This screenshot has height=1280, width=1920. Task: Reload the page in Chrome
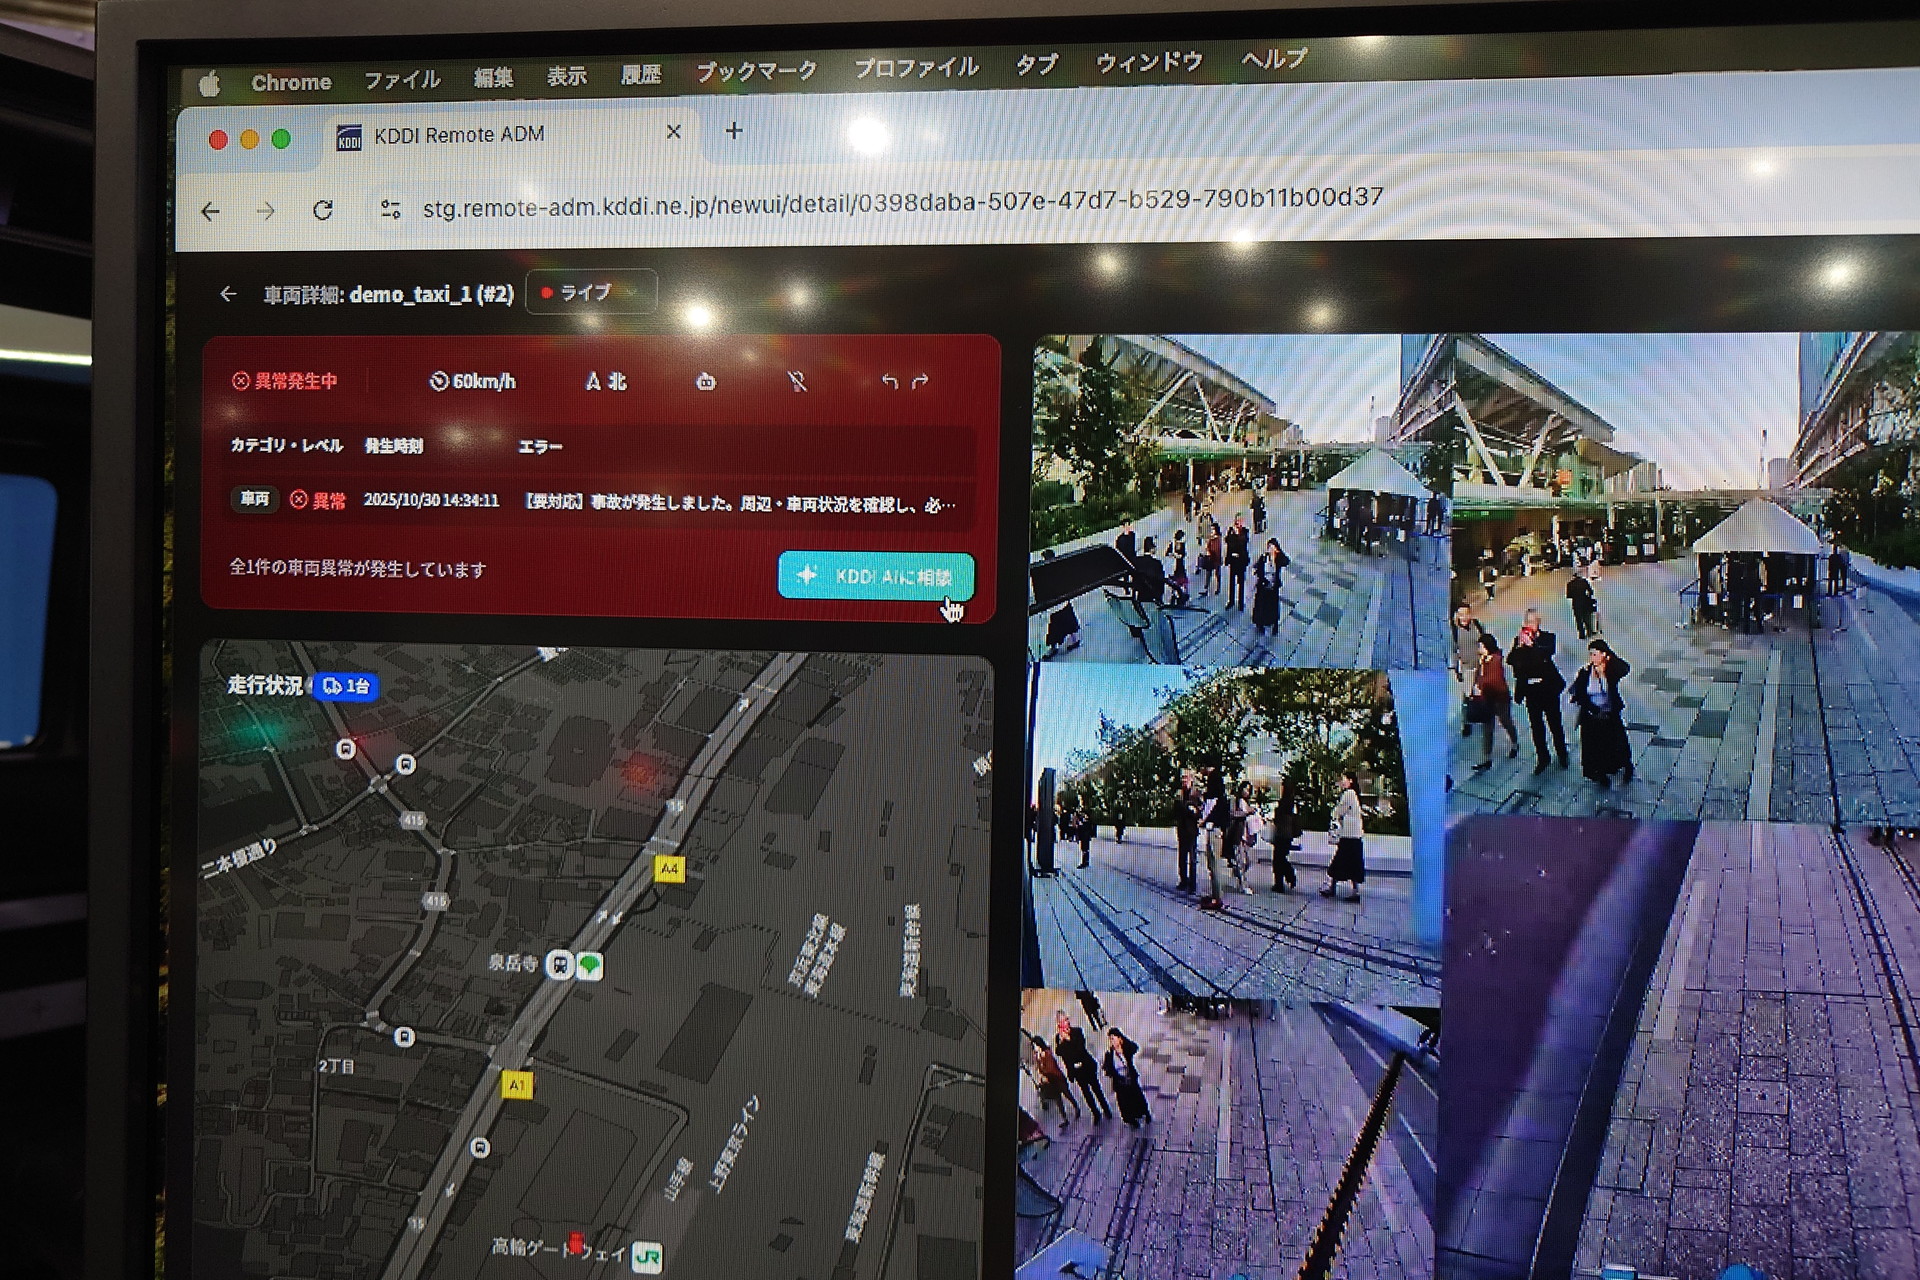[x=322, y=210]
